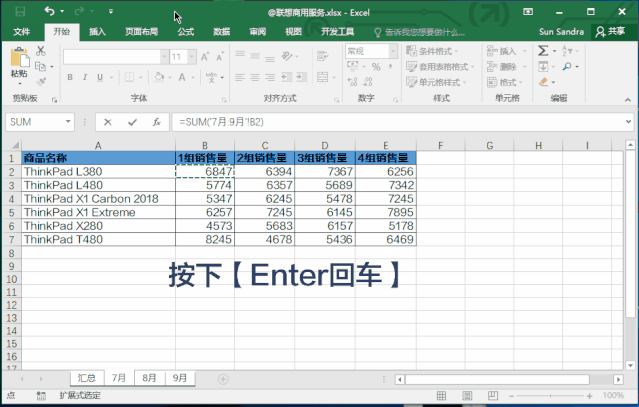Apply percent style format
The width and height of the screenshot is (639, 407).
(376, 67)
